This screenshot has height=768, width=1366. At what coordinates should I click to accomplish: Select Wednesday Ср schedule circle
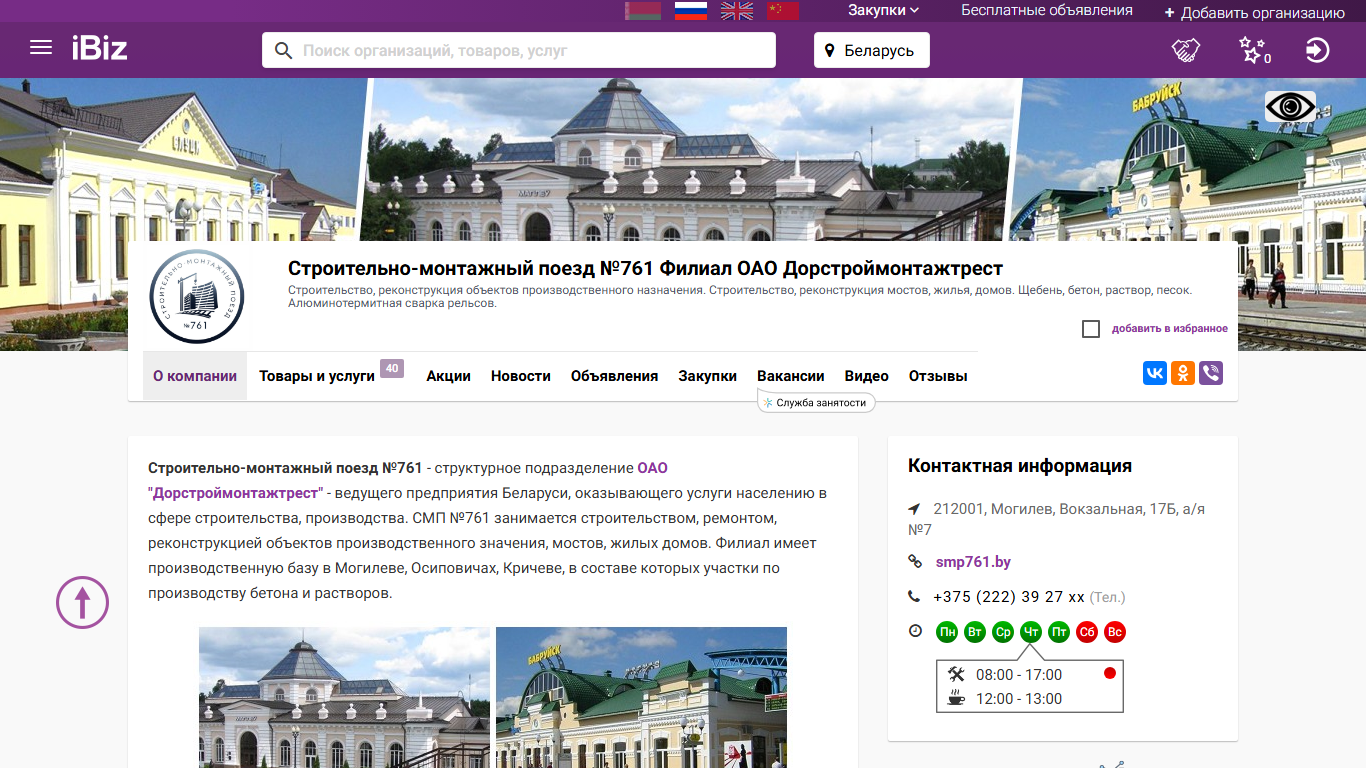tap(1003, 632)
